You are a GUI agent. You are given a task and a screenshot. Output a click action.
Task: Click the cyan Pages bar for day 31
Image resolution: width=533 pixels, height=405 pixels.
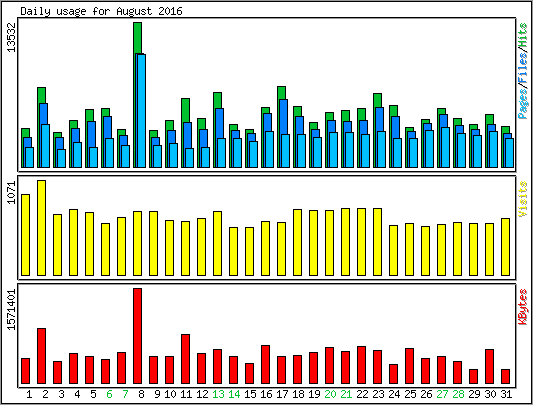(510, 153)
